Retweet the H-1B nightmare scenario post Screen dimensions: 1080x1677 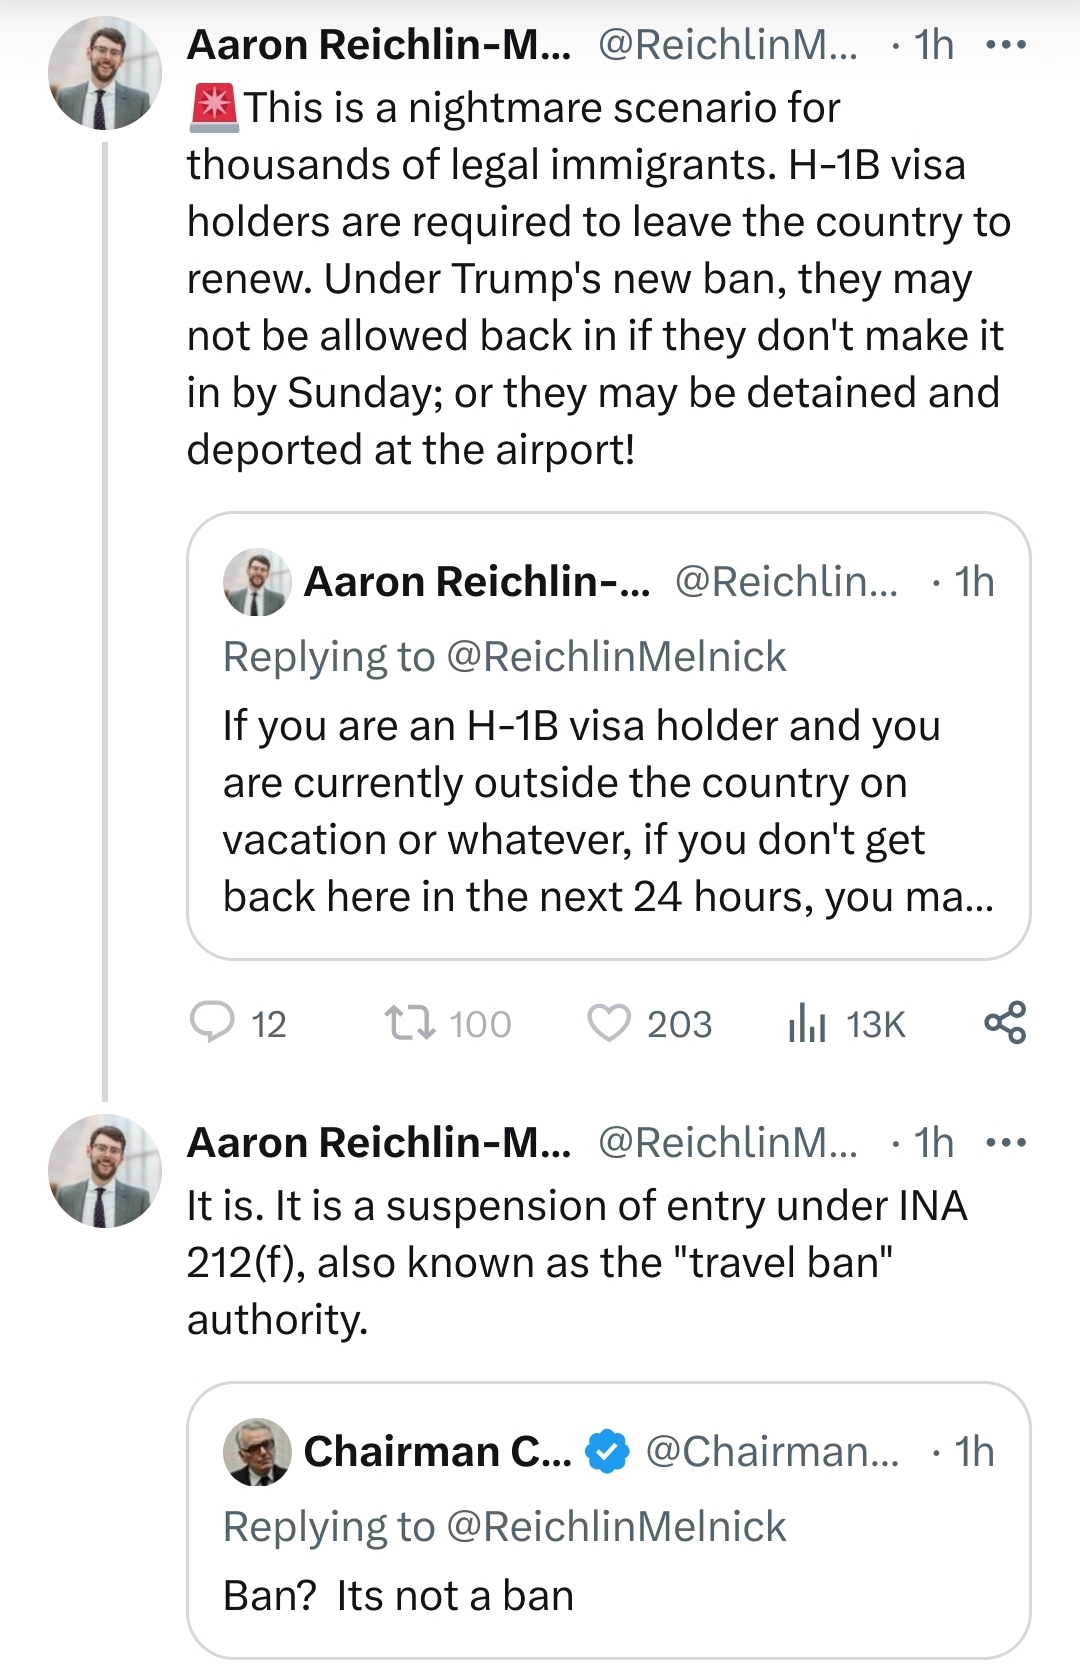(409, 1023)
